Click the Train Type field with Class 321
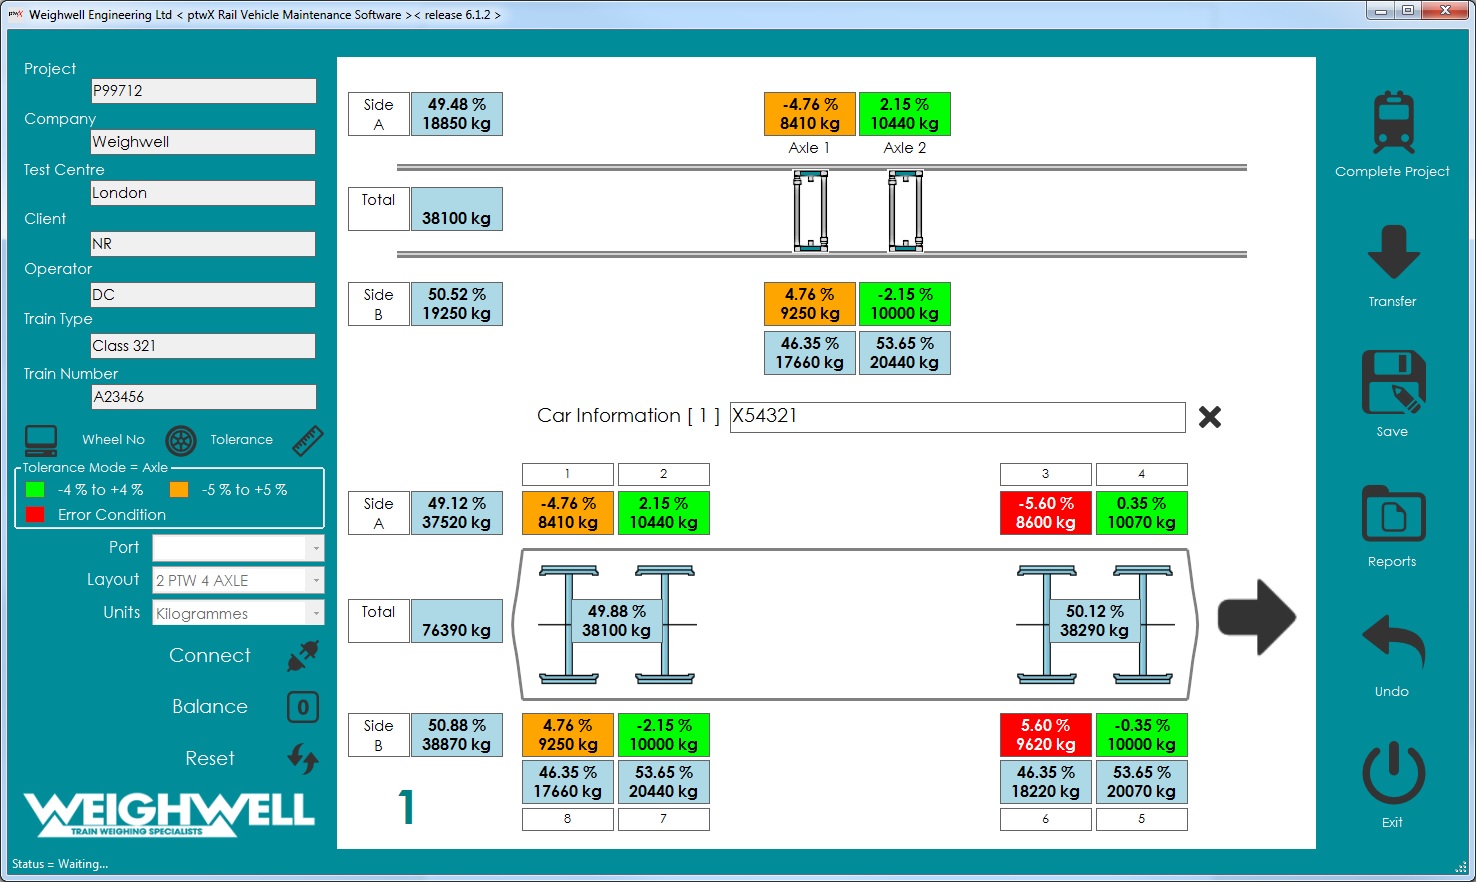 coord(203,346)
